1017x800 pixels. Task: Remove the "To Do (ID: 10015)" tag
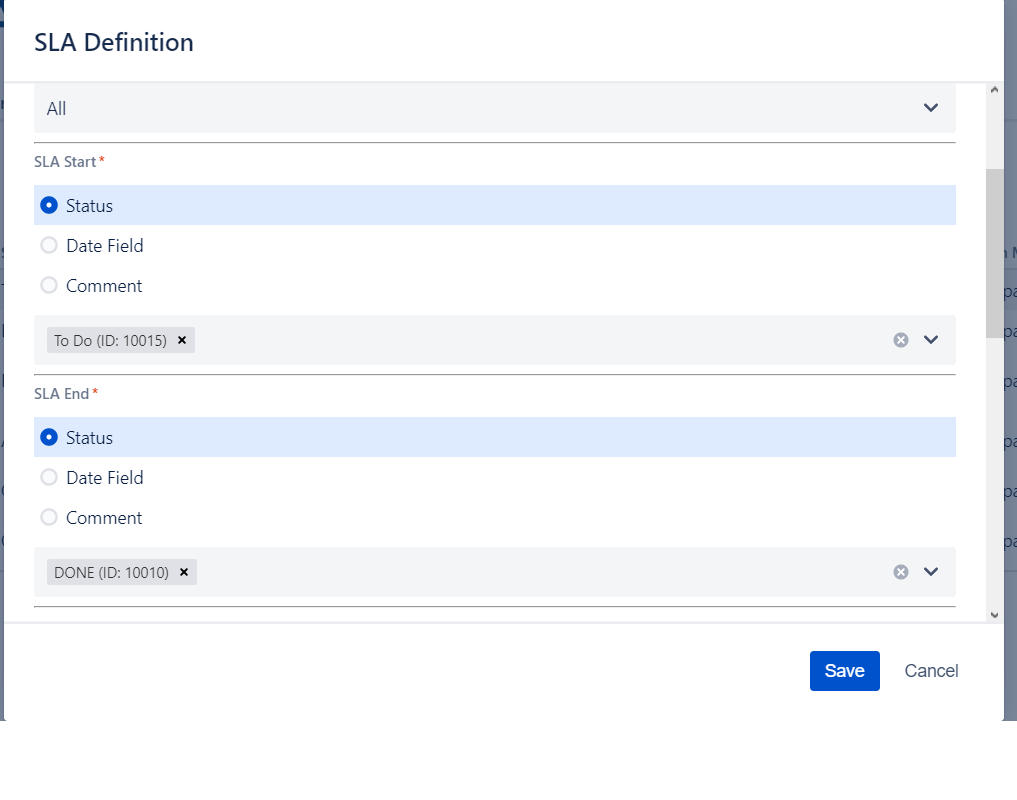(182, 340)
